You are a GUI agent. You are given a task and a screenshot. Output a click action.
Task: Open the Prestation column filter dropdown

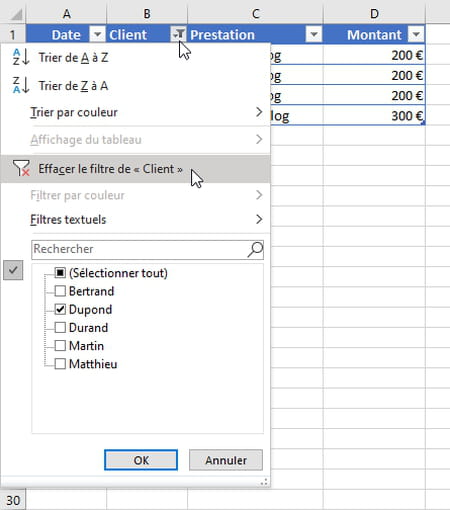(x=314, y=34)
